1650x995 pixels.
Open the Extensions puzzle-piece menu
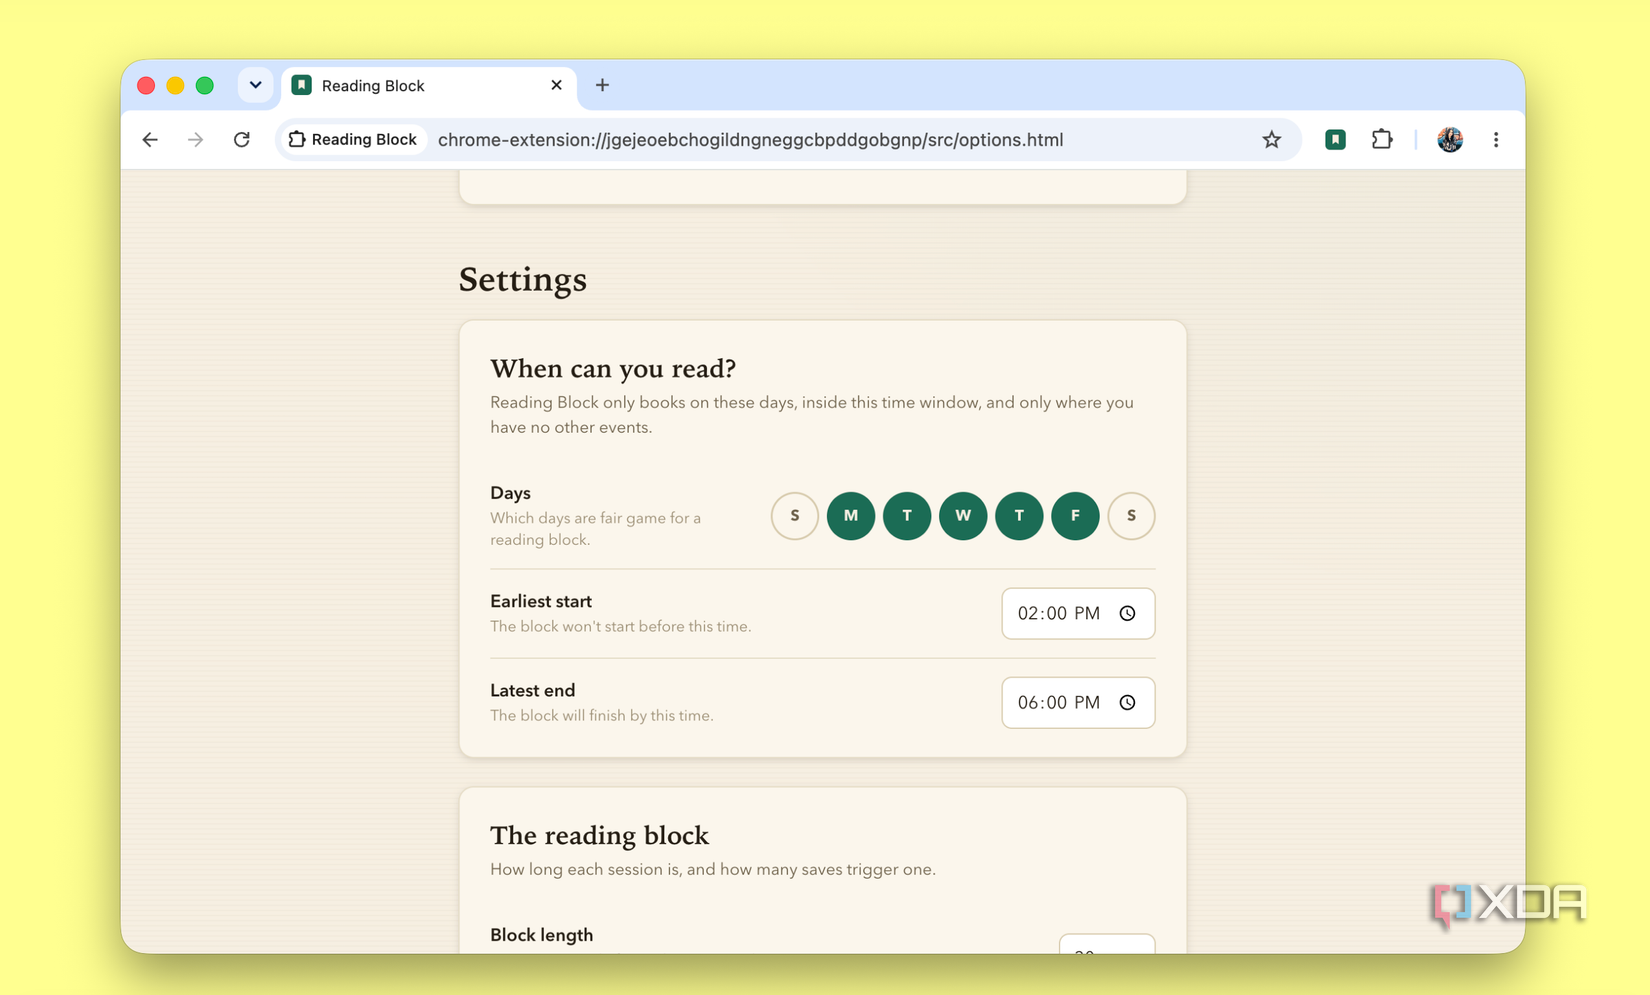[1382, 140]
